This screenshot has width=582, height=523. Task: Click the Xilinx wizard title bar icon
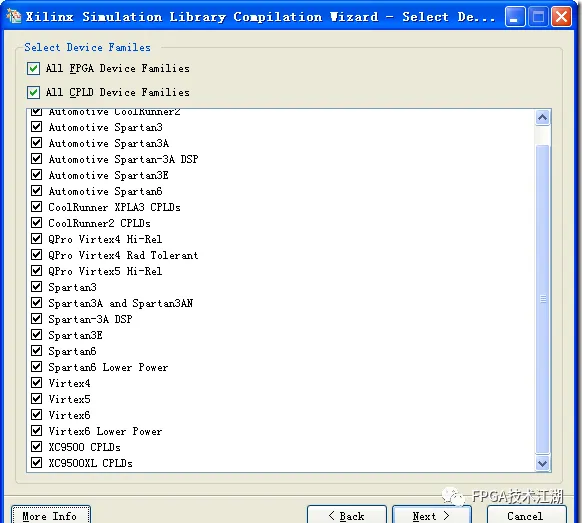pos(13,16)
